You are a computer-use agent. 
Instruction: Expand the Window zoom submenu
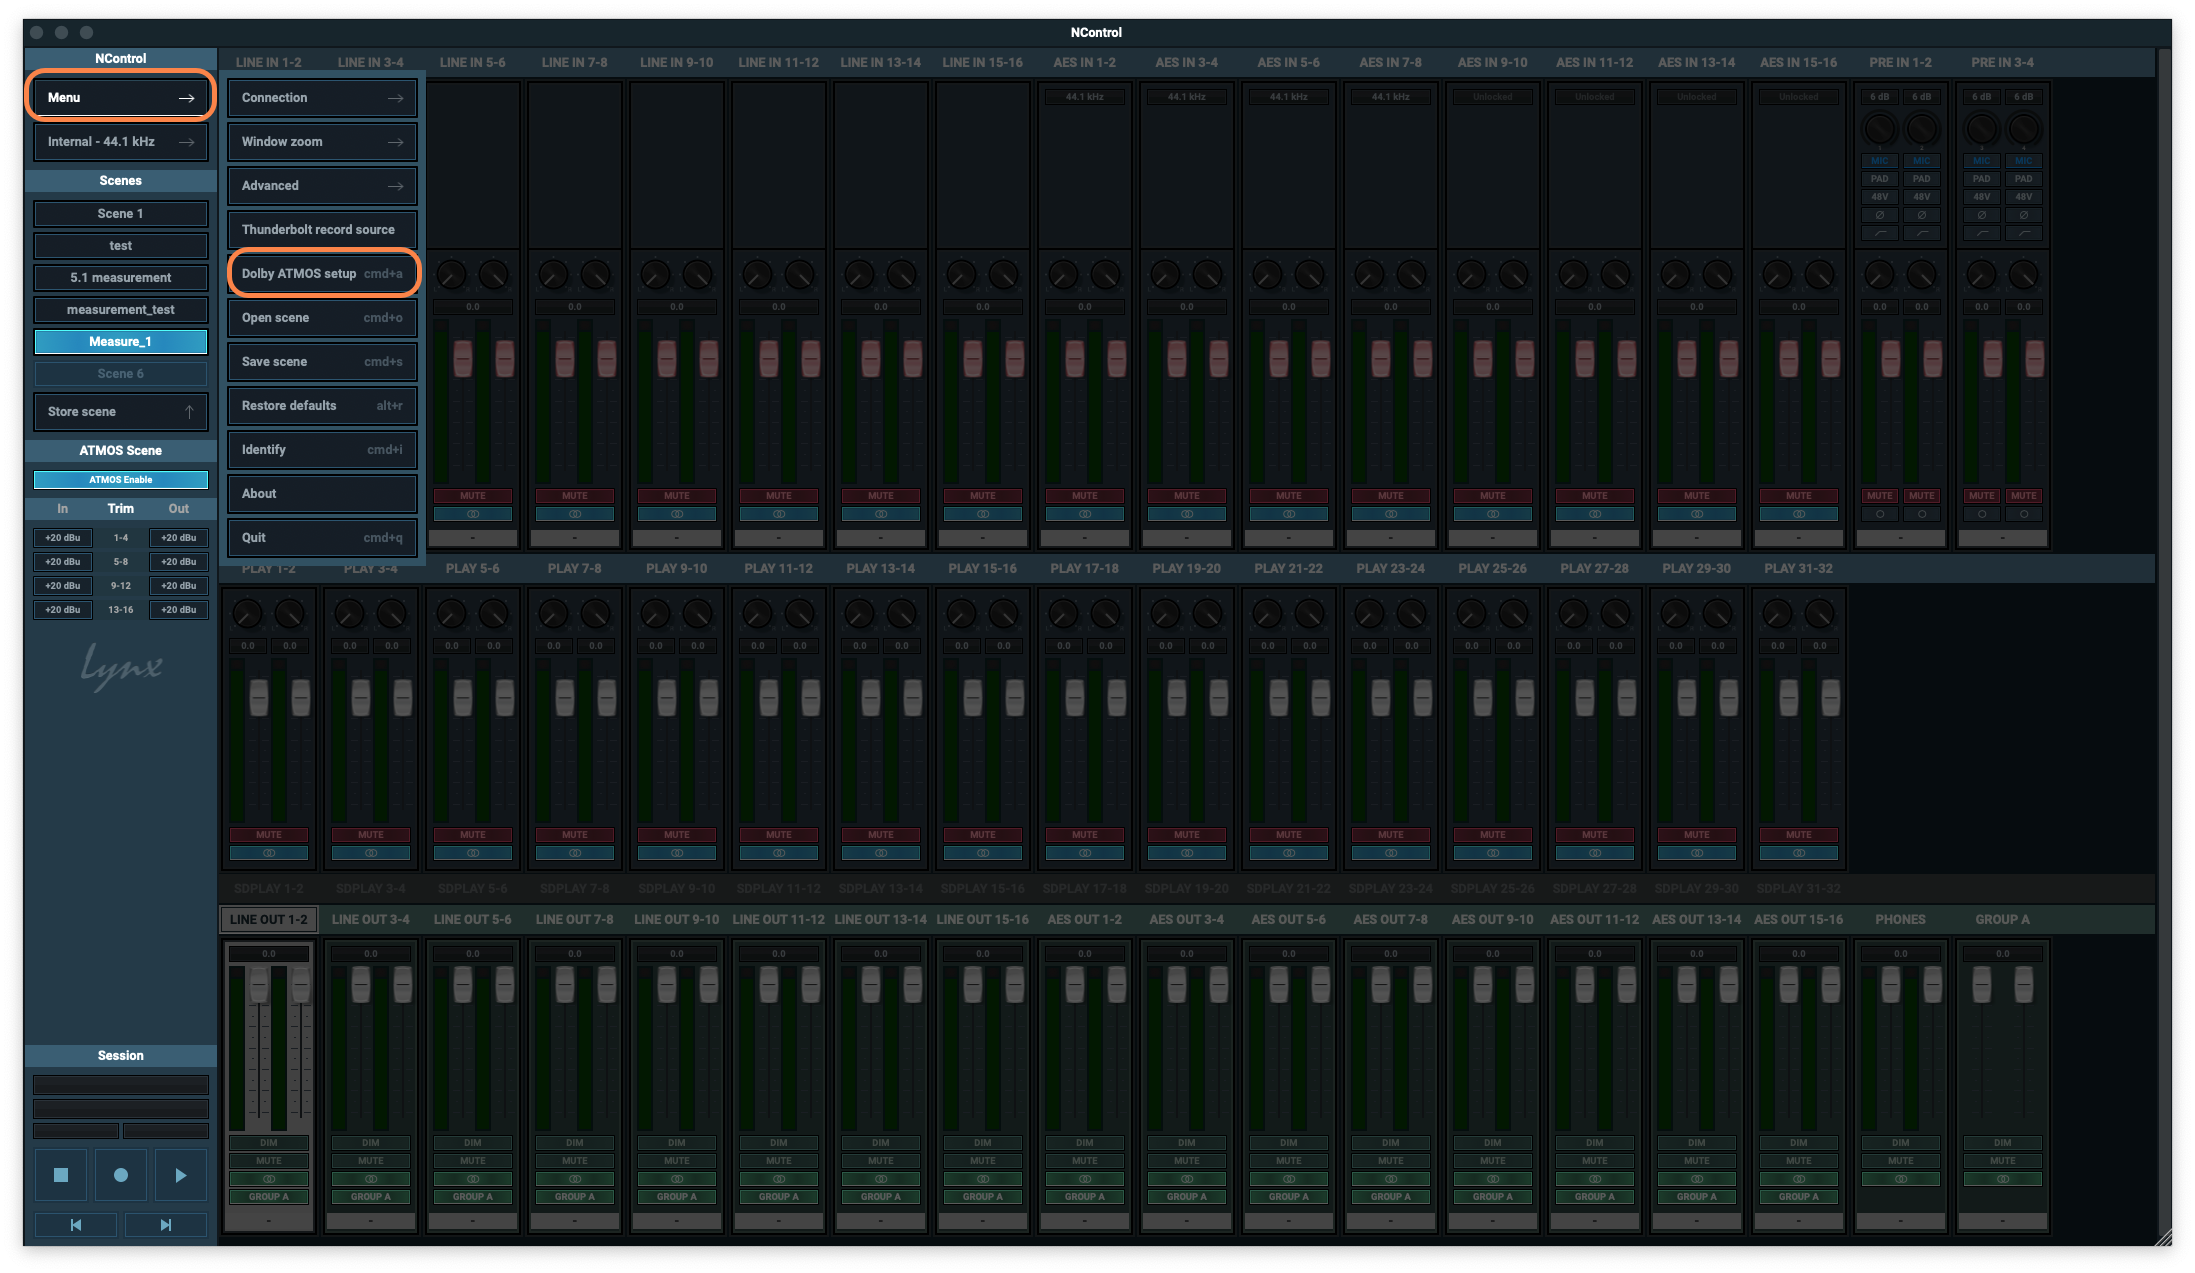322,142
